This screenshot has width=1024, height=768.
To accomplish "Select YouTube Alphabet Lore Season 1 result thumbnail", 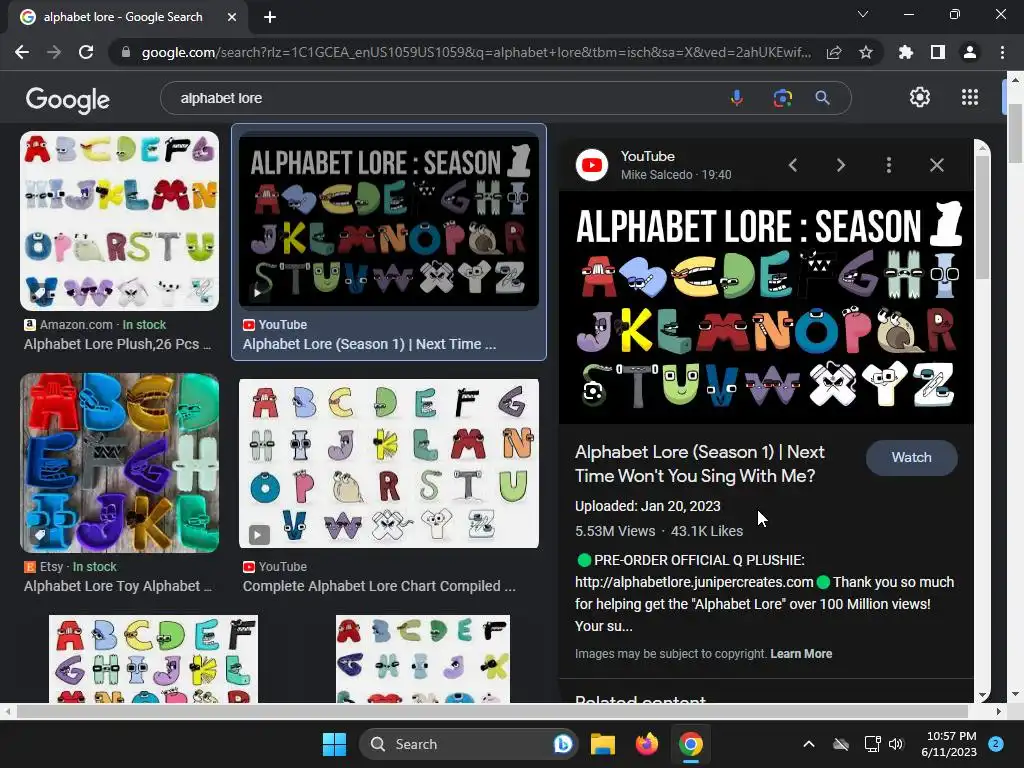I will pyautogui.click(x=389, y=221).
